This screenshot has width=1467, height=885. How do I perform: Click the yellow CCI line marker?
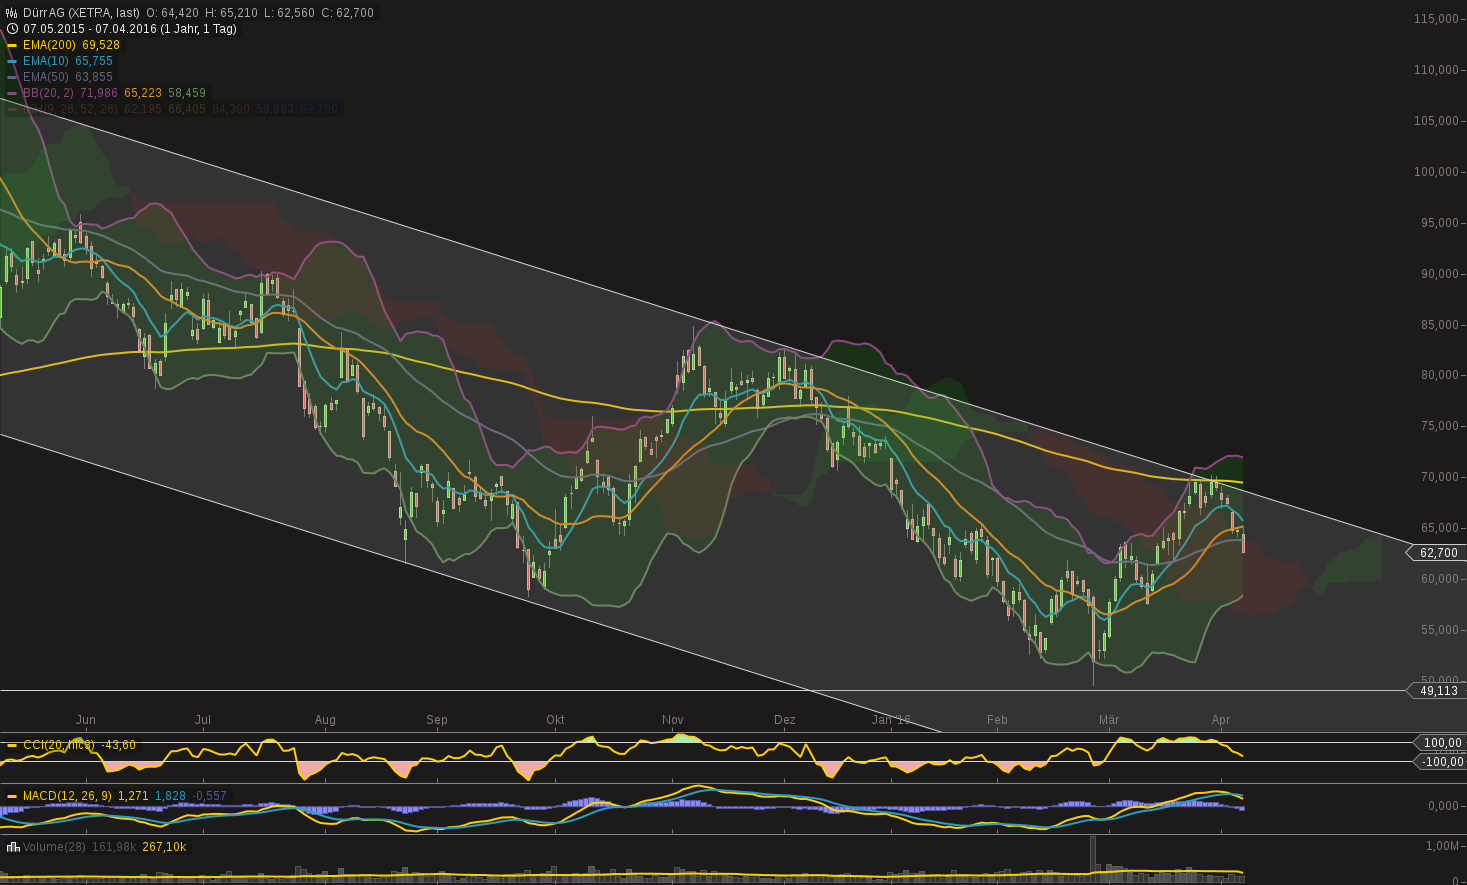point(12,745)
